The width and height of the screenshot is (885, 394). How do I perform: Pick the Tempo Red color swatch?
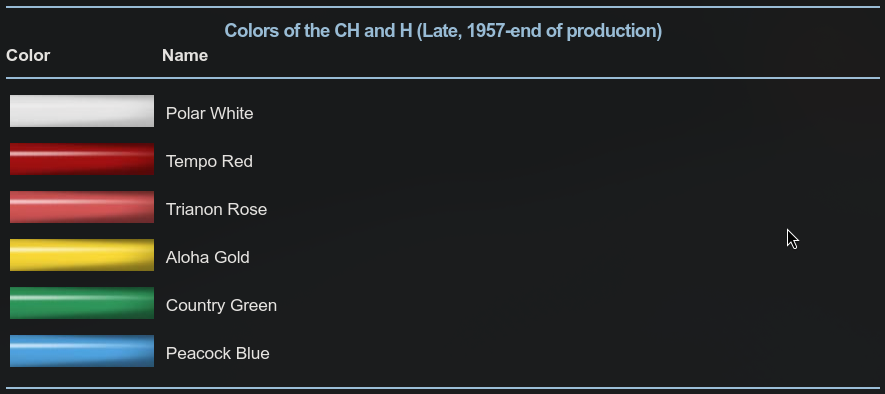click(x=82, y=159)
